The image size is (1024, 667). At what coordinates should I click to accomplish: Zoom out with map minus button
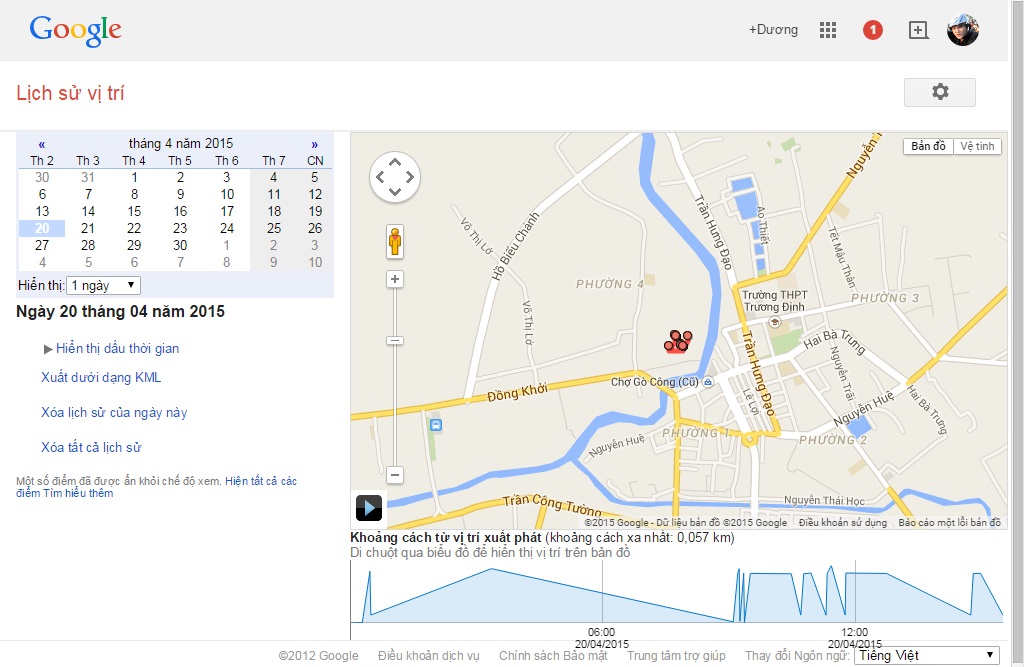[x=395, y=475]
